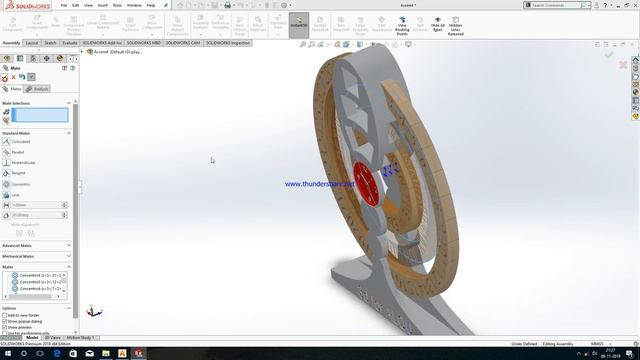
Task: Click the Undo arrow in Mate panel
Action: (22, 77)
